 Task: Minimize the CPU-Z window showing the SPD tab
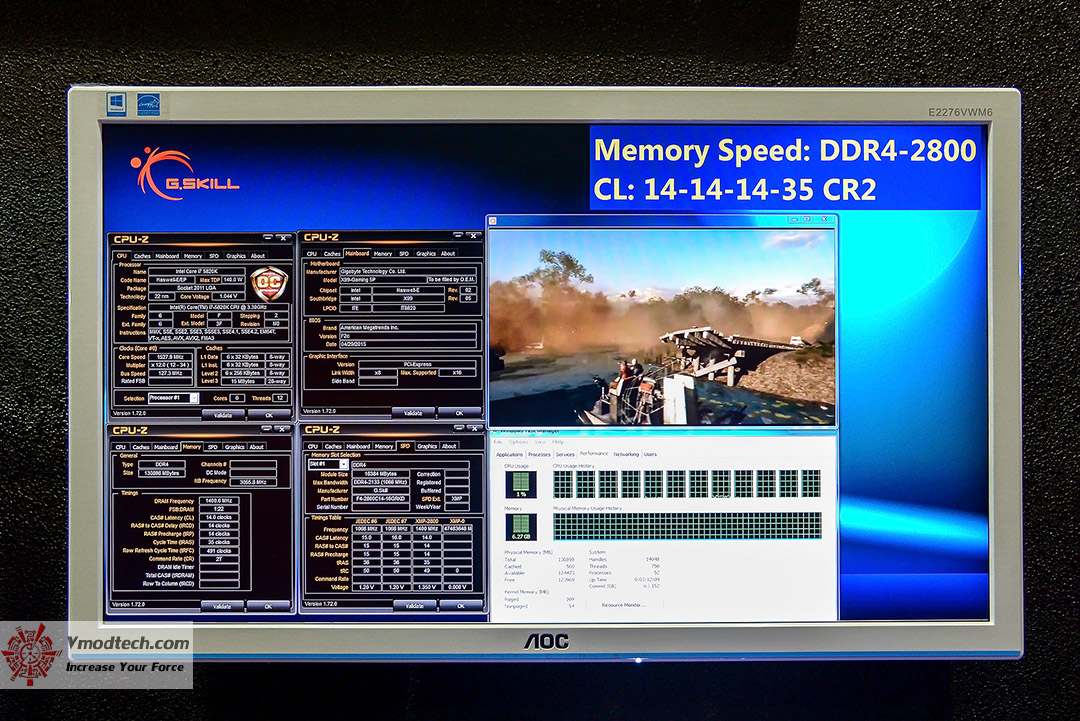click(457, 428)
